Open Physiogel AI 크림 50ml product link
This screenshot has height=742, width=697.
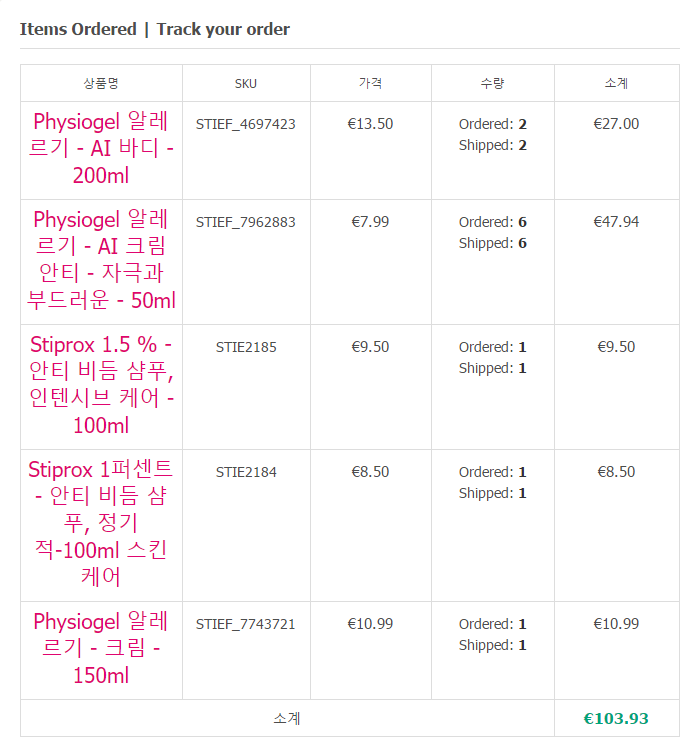[101, 260]
